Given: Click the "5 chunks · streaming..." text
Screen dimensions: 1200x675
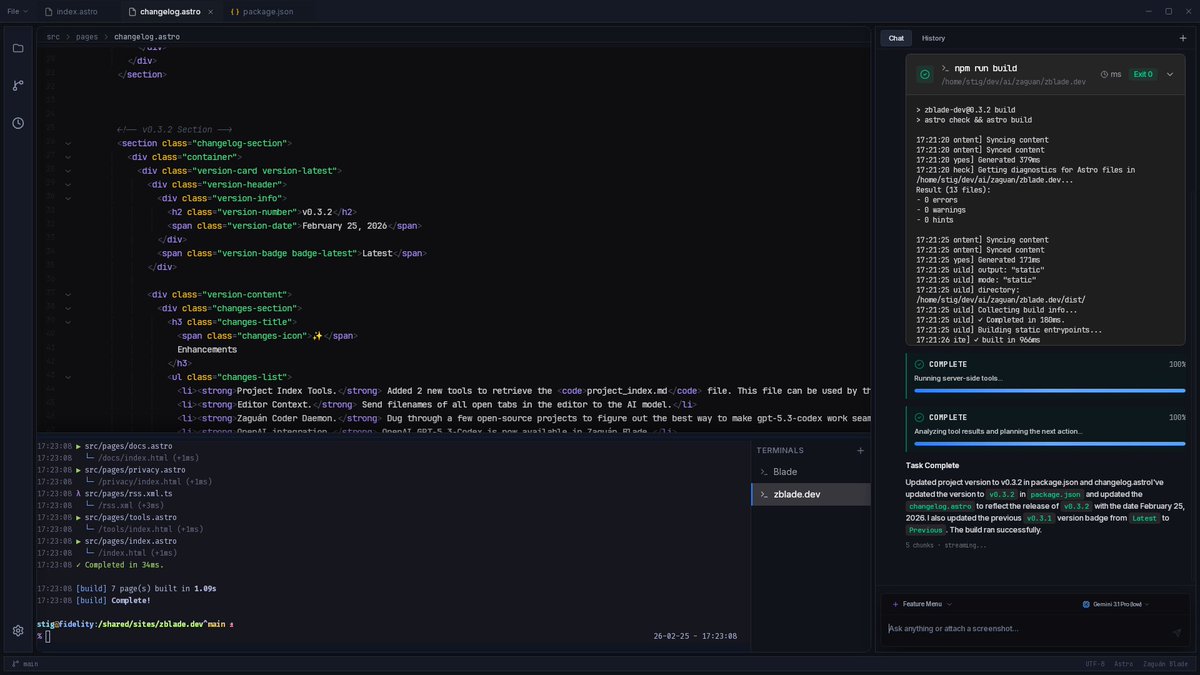Looking at the screenshot, I should pos(946,545).
